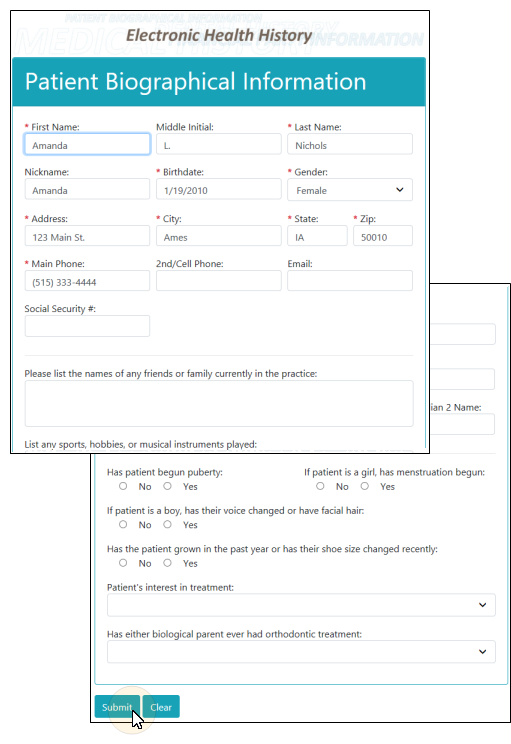Screen dimensions: 511x744
Task: Open Patient's interest in treatment dropdown
Action: click(x=301, y=605)
